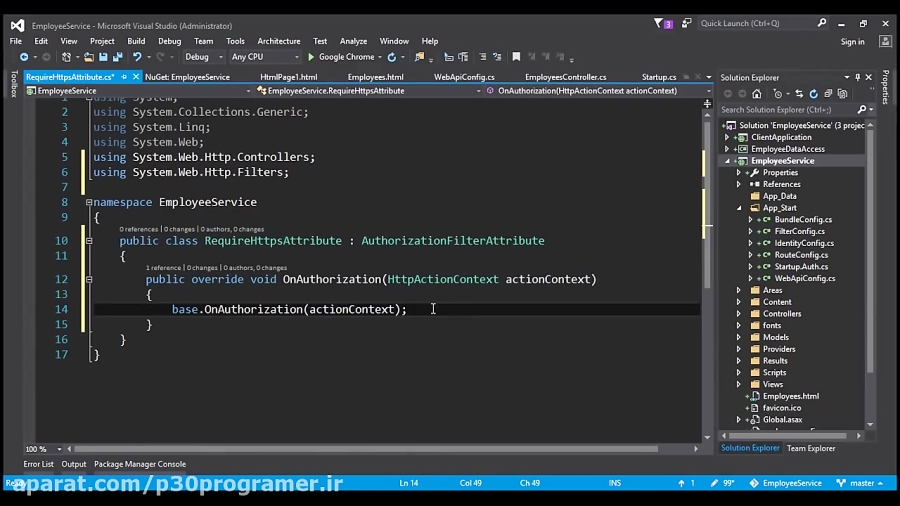The image size is (900, 506).
Task: Click the browser Refresh icon beside Google Chrome
Action: (392, 57)
